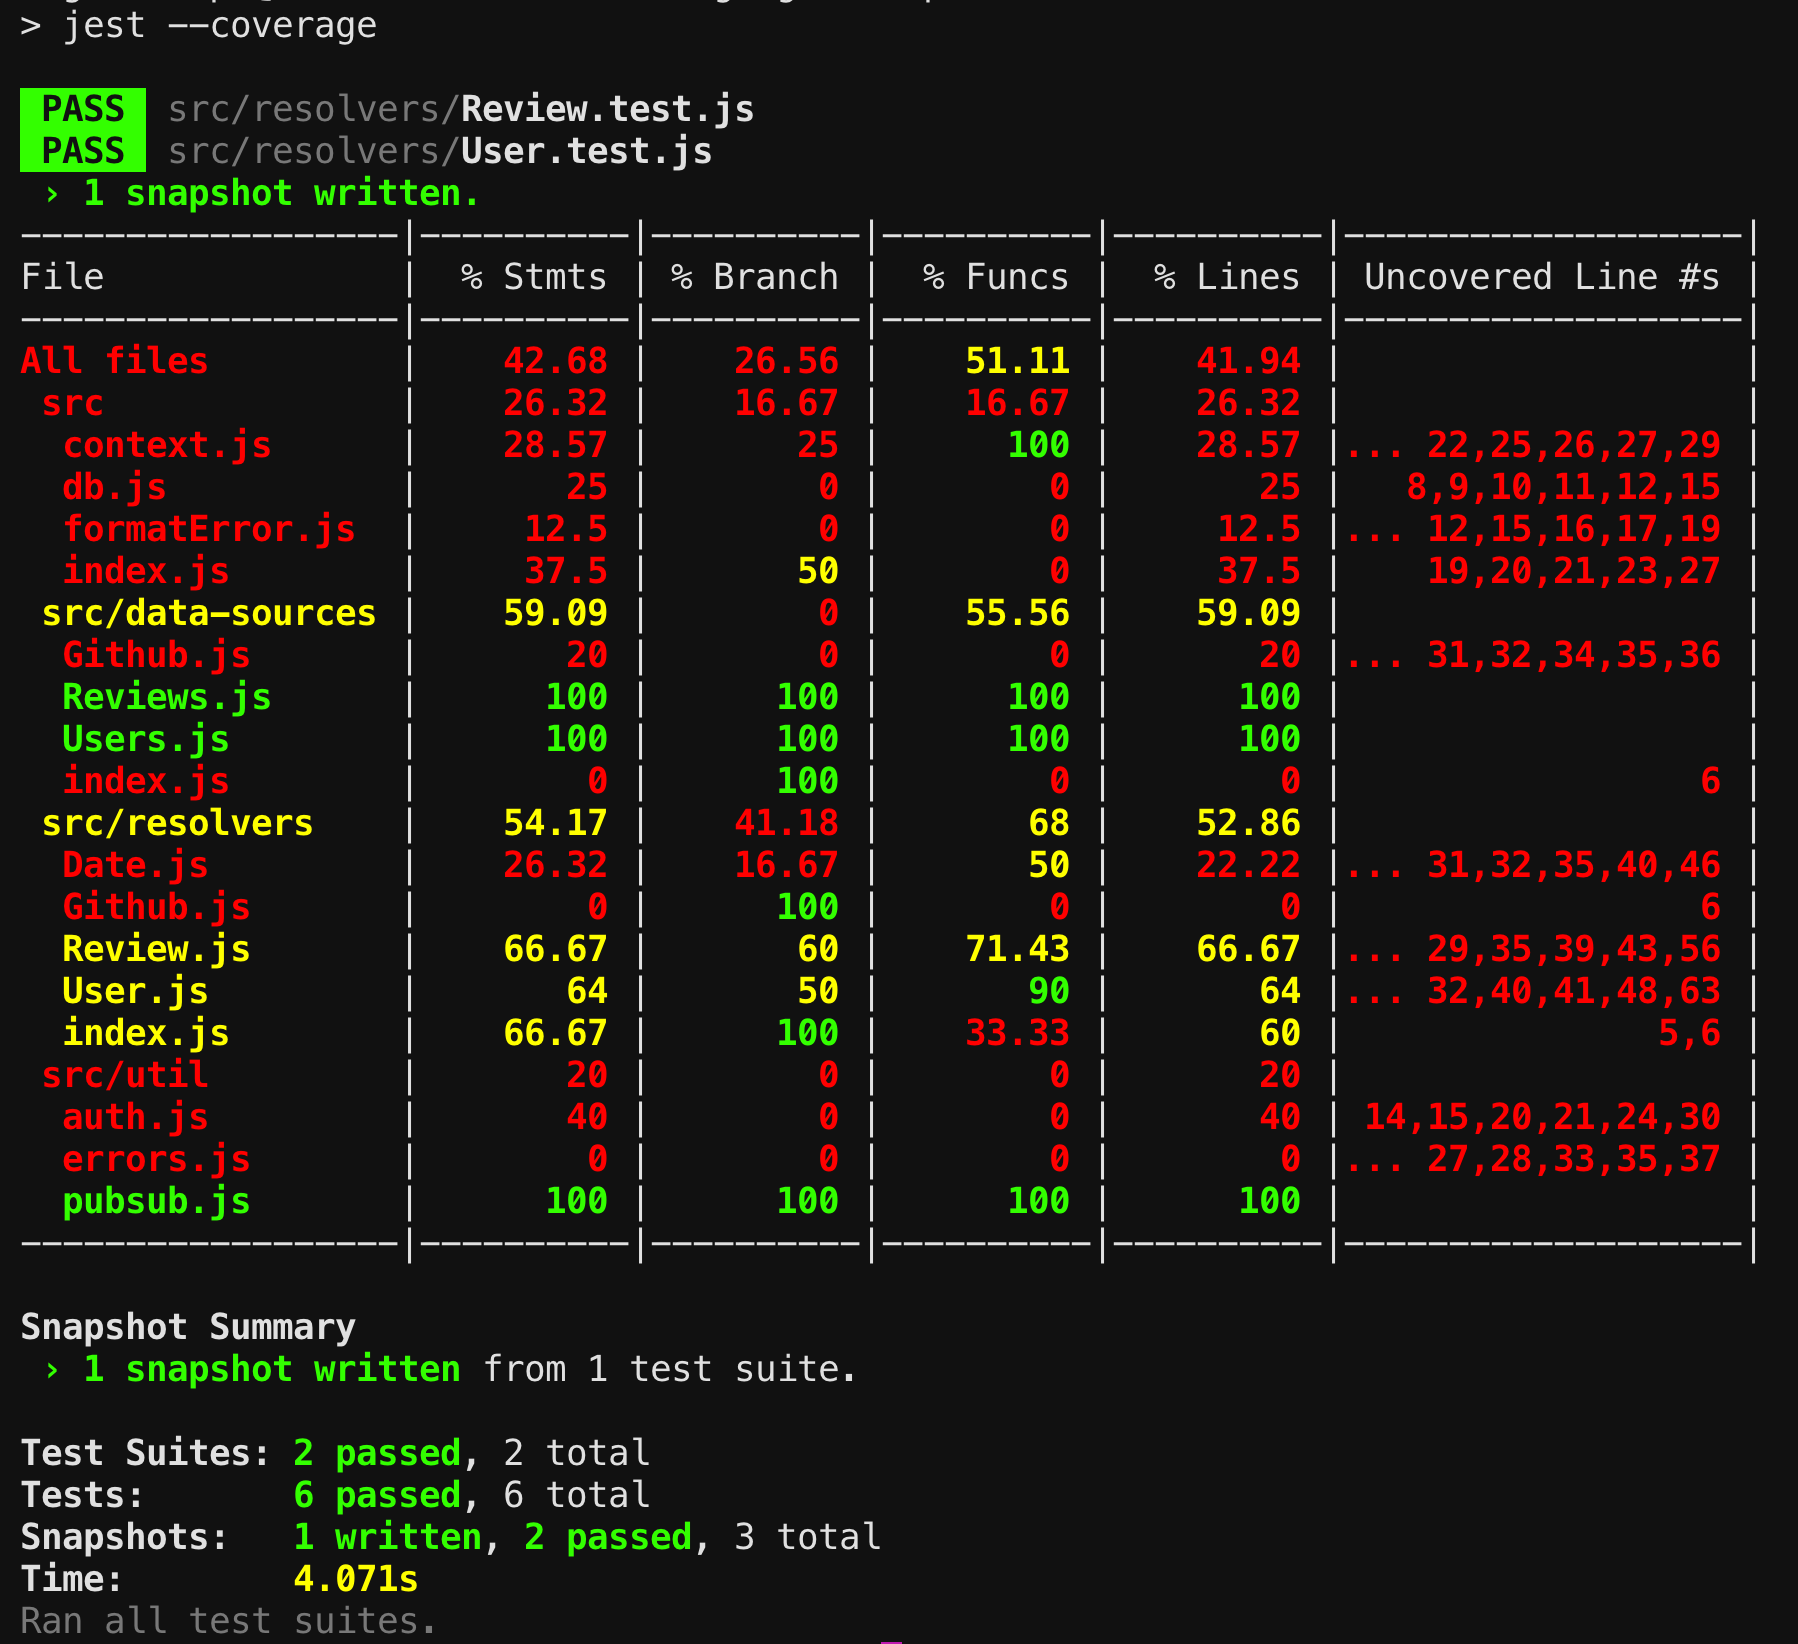Viewport: 1798px width, 1644px height.
Task: Click the src/data-sources directory row
Action: point(209,613)
